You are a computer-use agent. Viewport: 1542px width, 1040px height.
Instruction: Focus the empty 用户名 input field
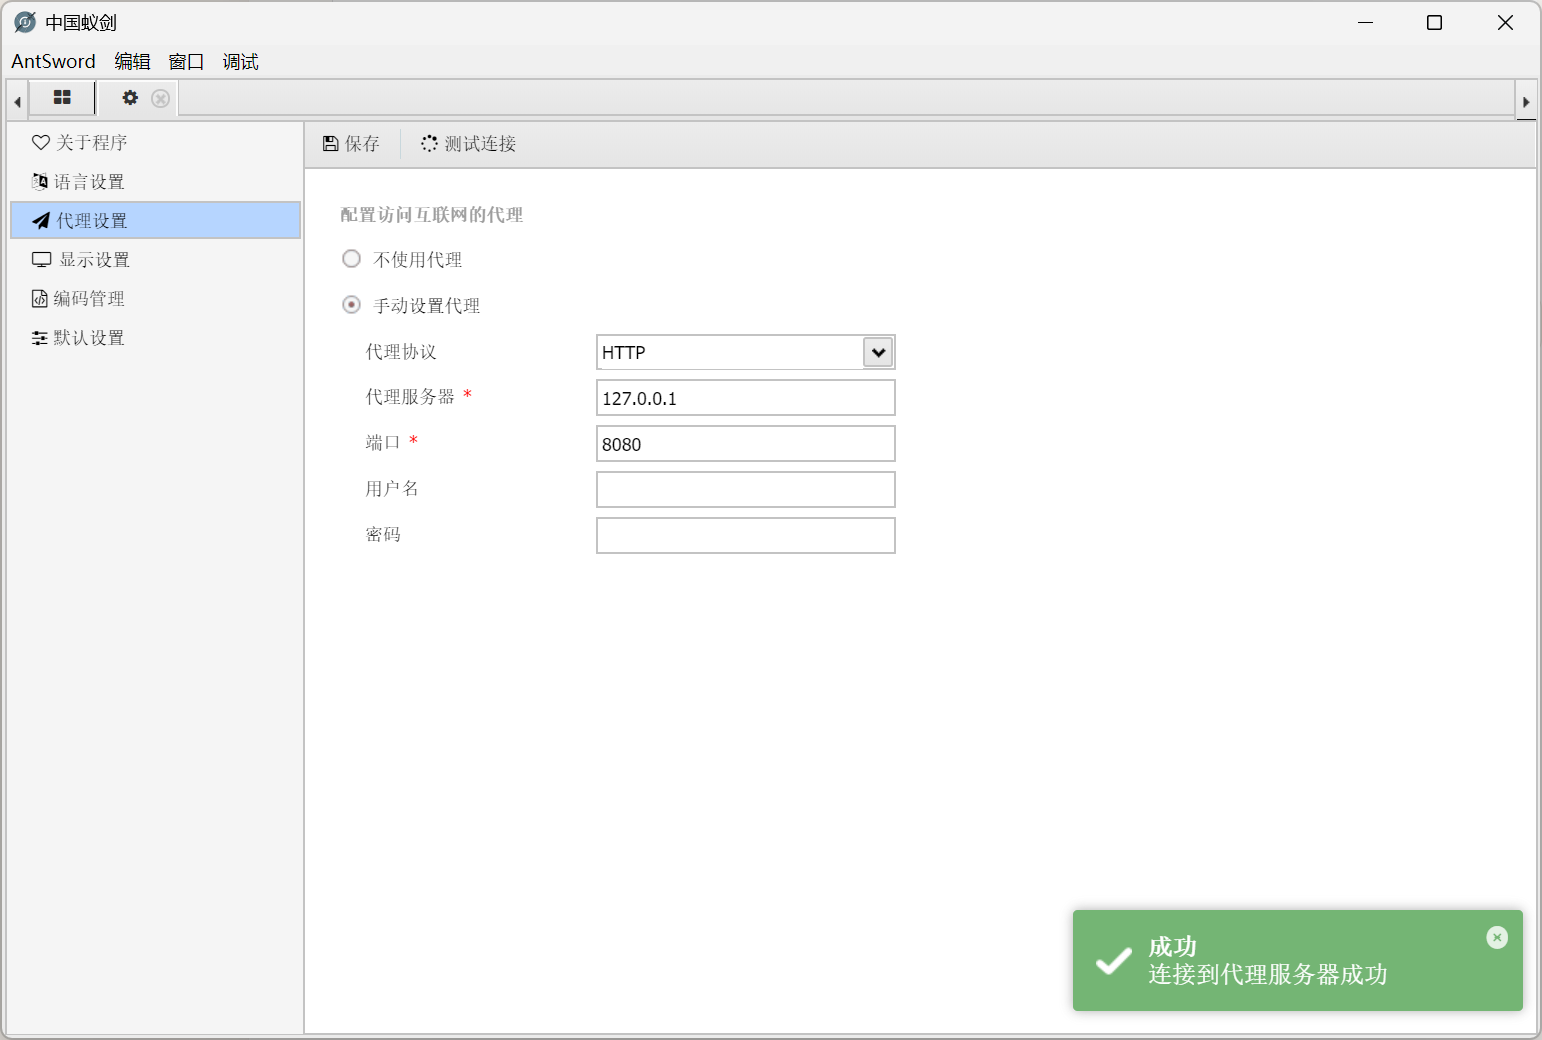click(x=746, y=490)
